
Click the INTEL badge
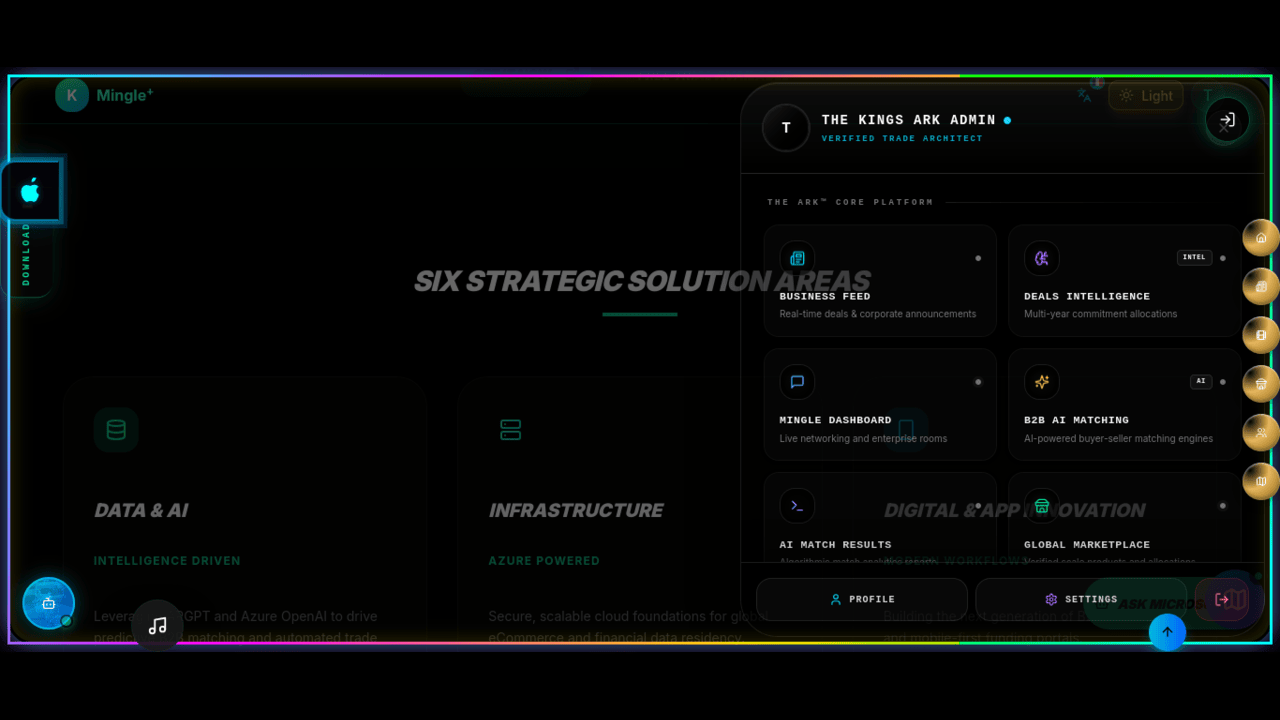1194,257
